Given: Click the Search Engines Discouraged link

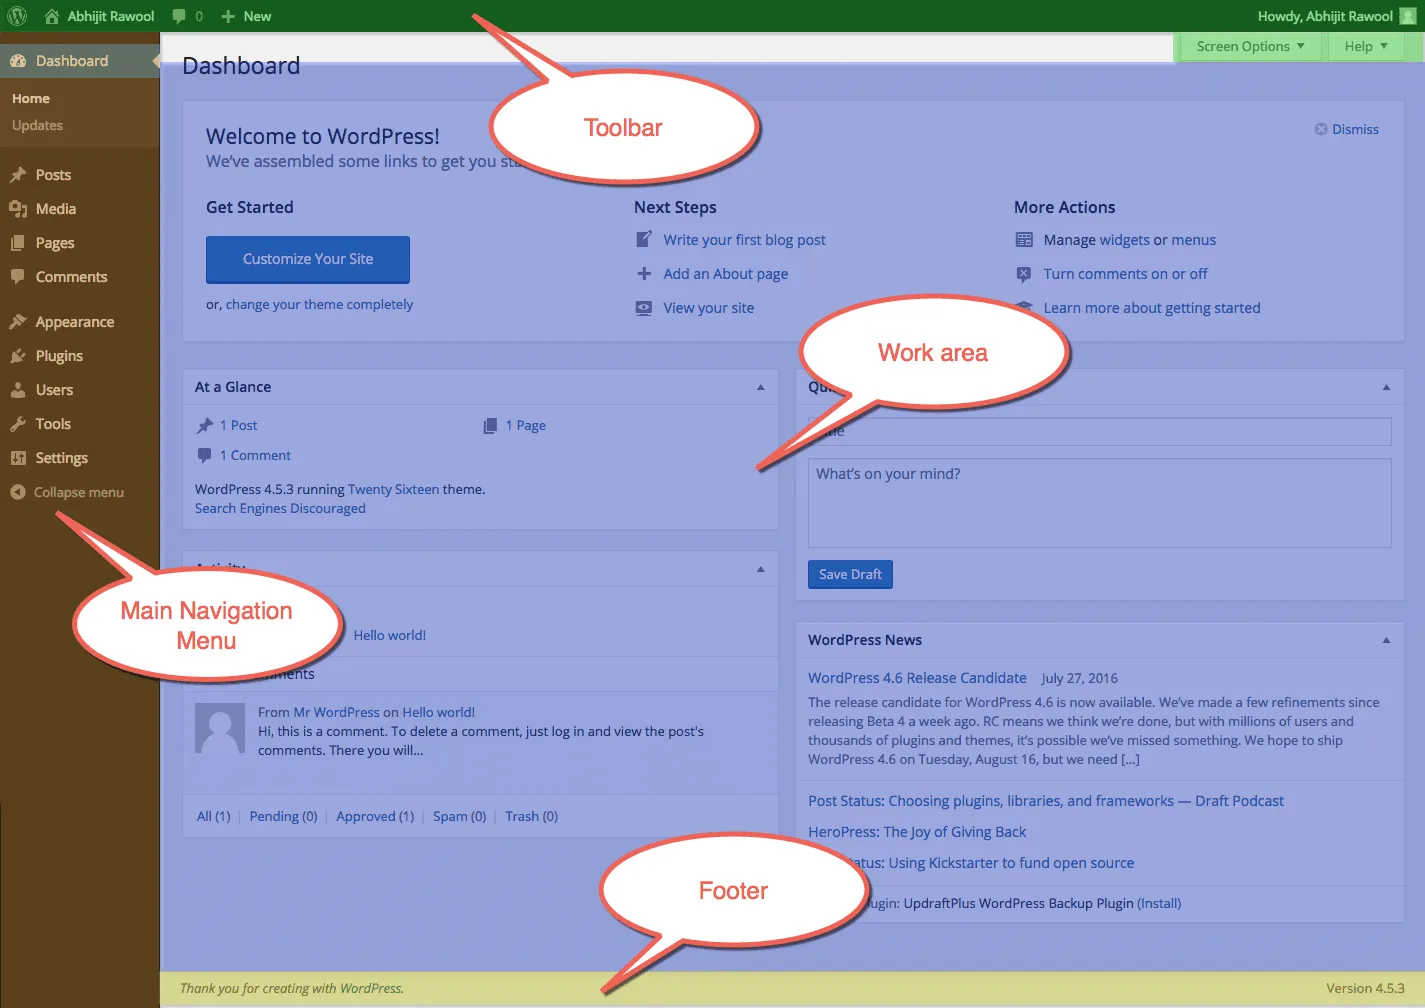Looking at the screenshot, I should pos(280,509).
